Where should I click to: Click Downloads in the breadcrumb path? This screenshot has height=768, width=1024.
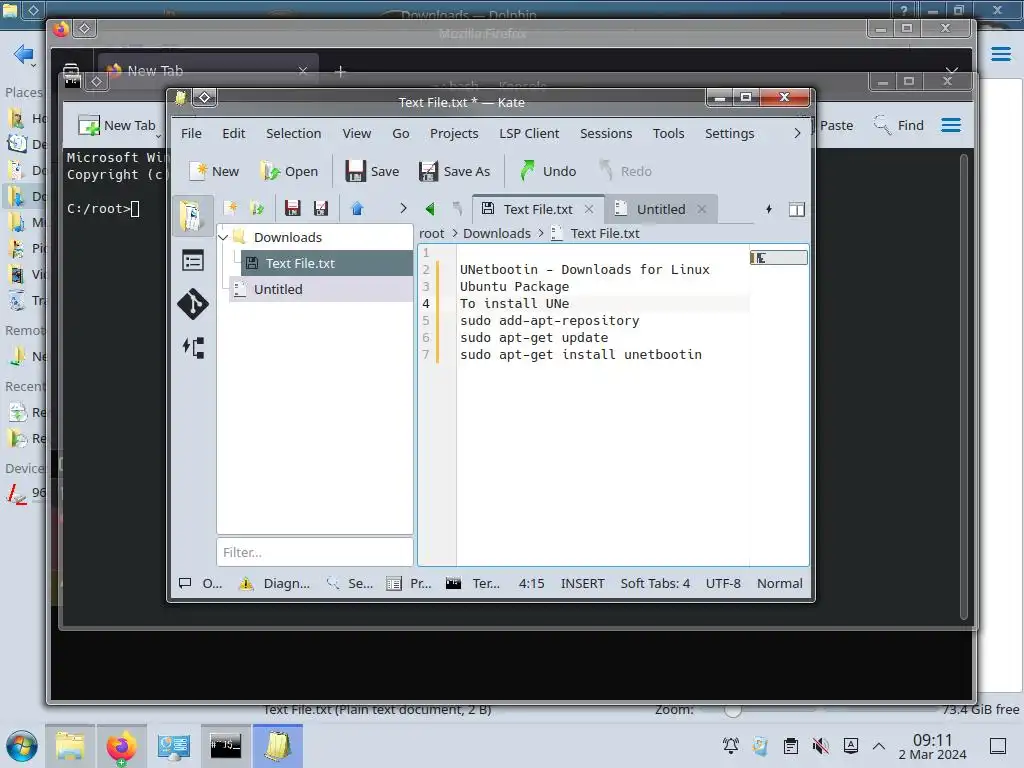pyautogui.click(x=497, y=233)
